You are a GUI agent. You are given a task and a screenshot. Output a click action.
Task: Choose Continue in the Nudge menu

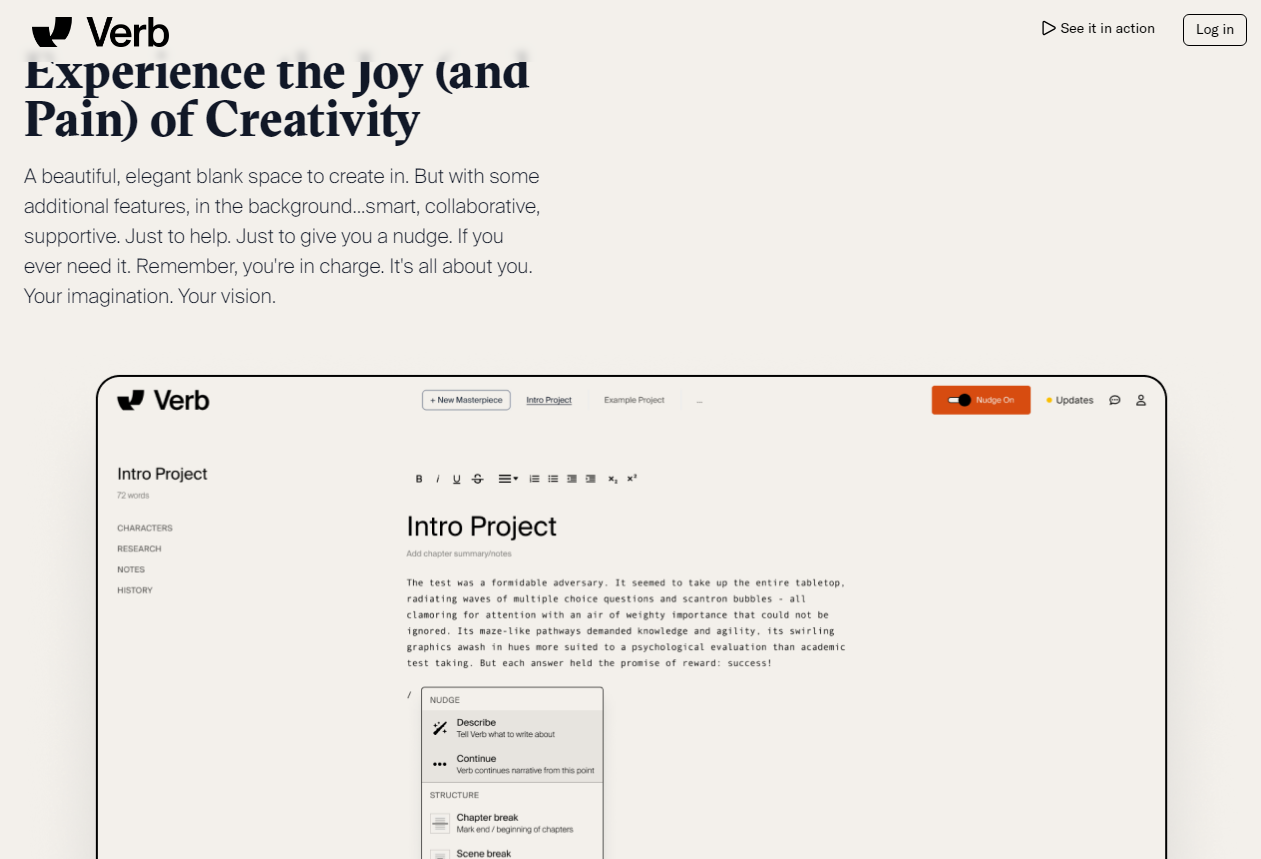(x=512, y=764)
